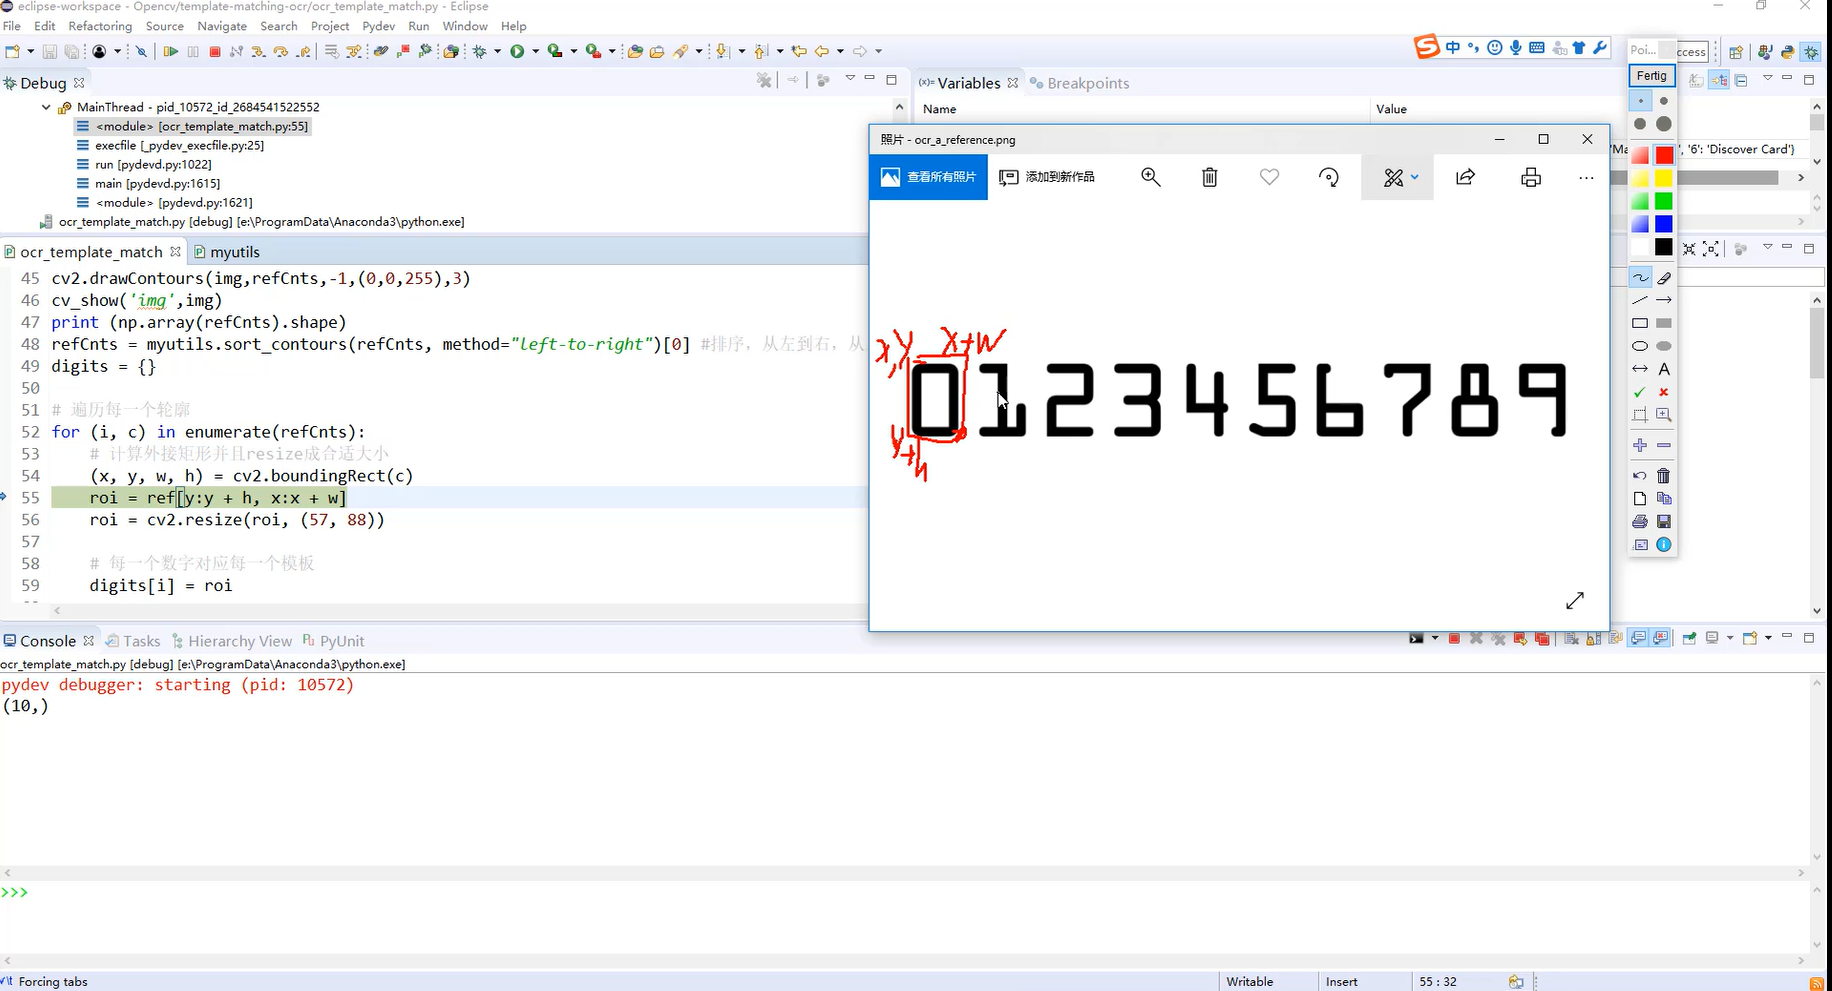Viewport: 1832px width, 991px height.
Task: Select the outlined ellipse tool in drawing palette
Action: click(1640, 346)
